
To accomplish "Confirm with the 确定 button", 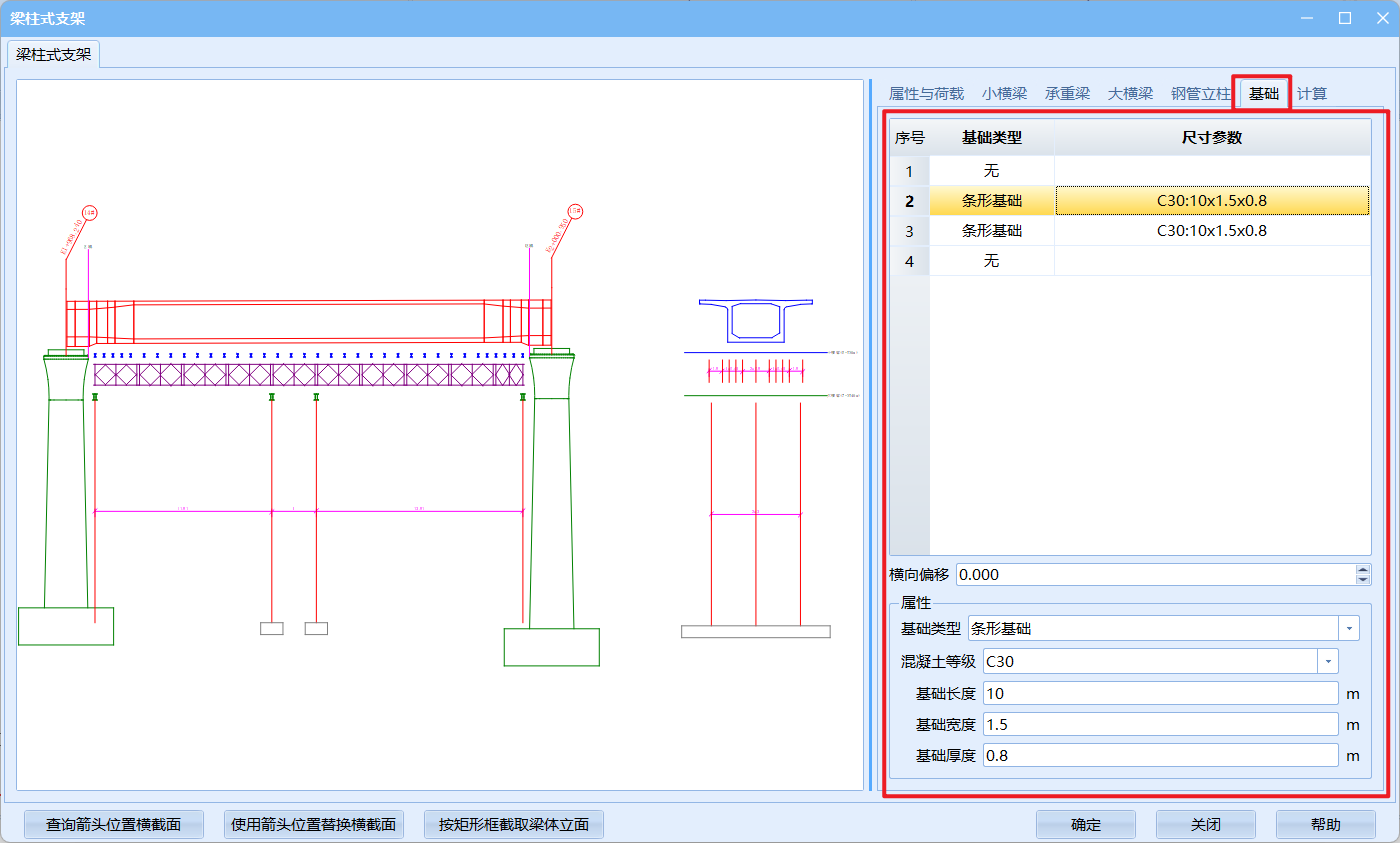I will coord(1085,825).
